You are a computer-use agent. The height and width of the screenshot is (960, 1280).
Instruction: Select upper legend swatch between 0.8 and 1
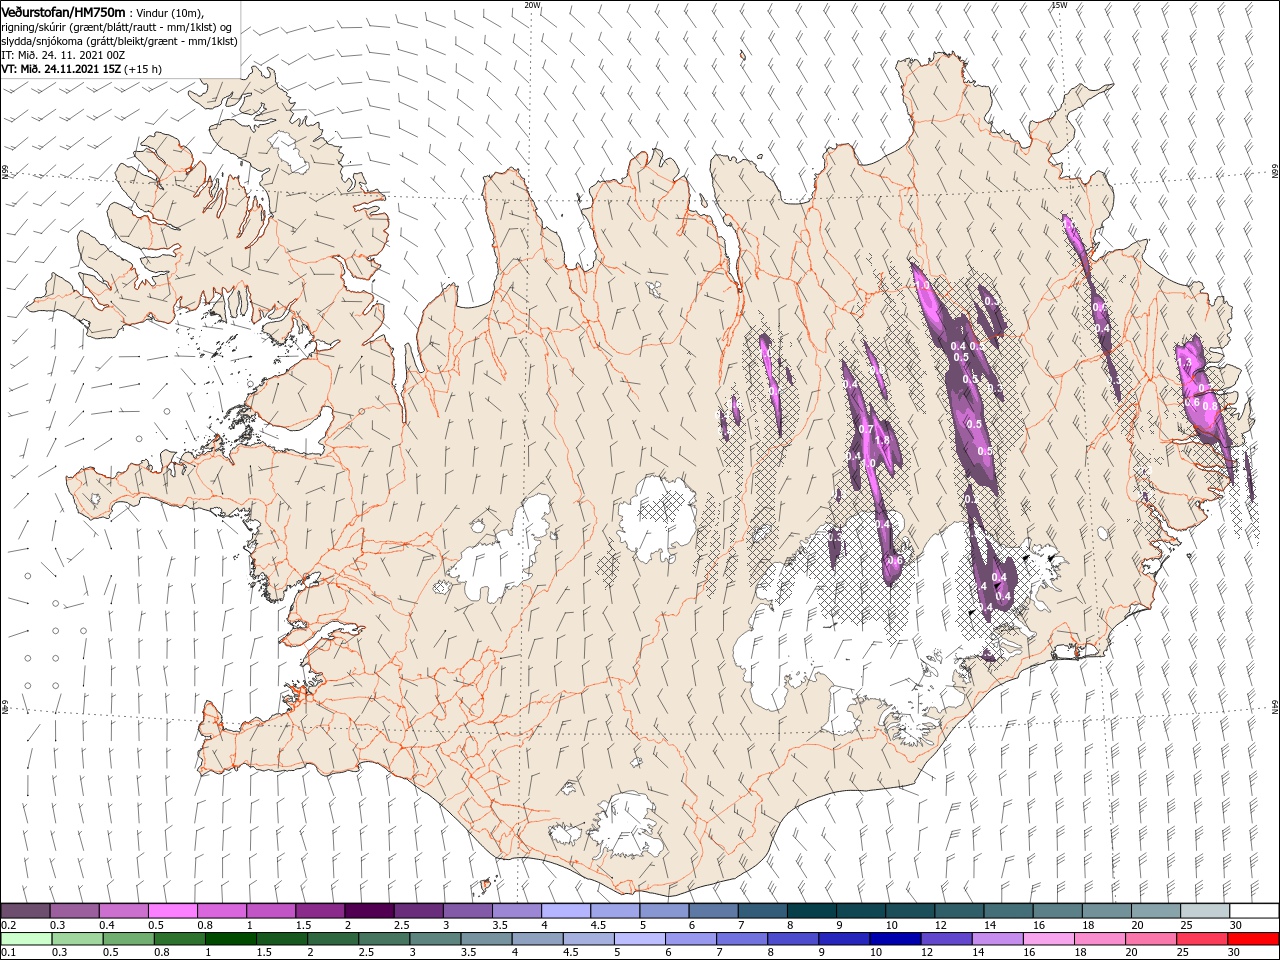pos(222,910)
